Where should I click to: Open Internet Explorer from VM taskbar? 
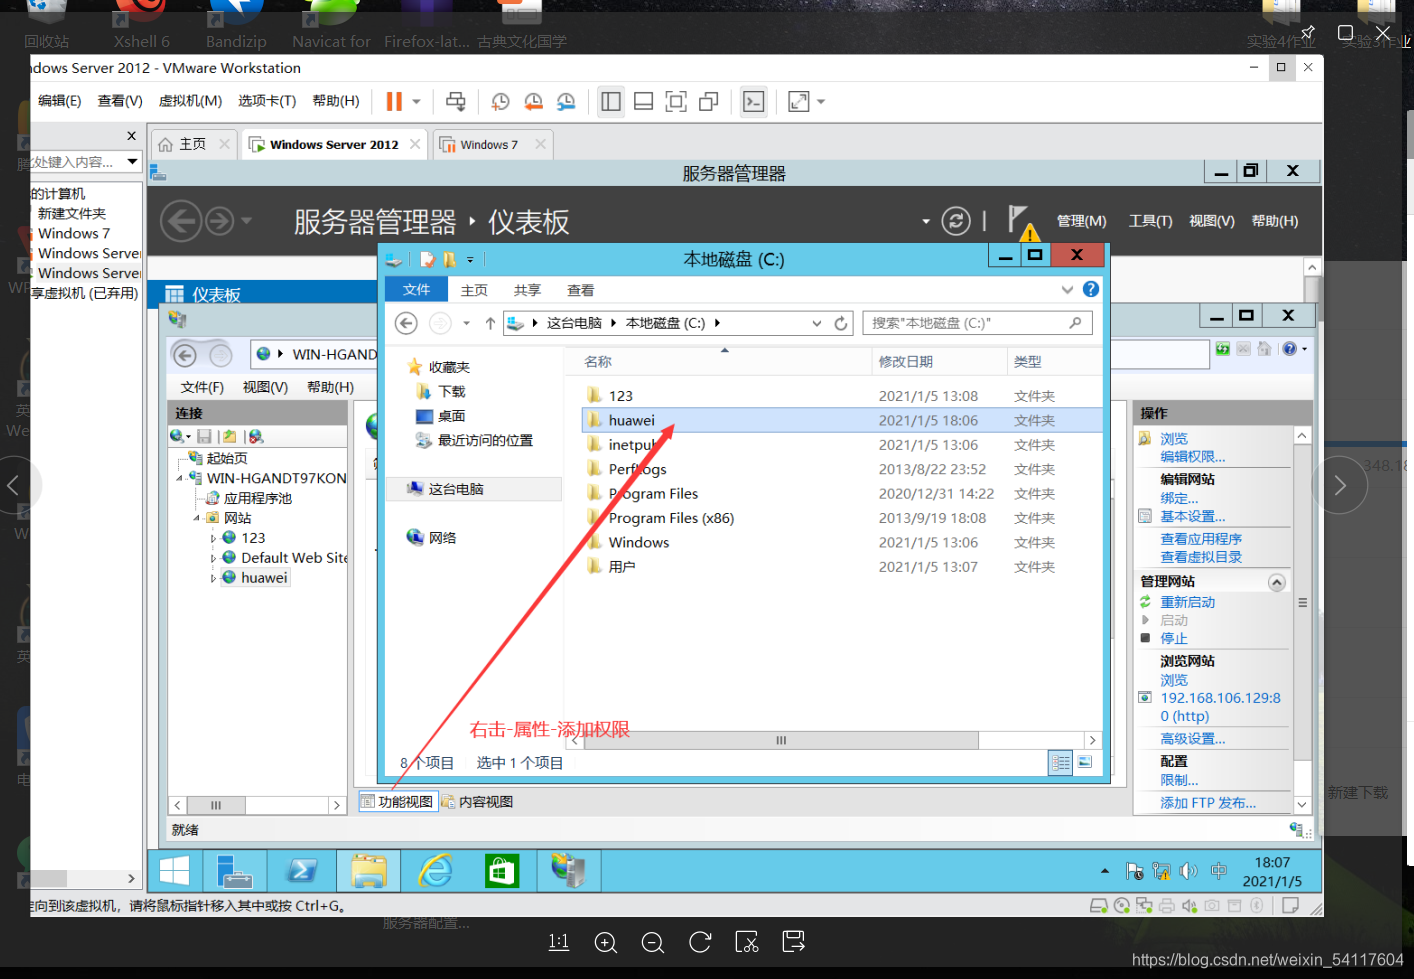coord(436,871)
